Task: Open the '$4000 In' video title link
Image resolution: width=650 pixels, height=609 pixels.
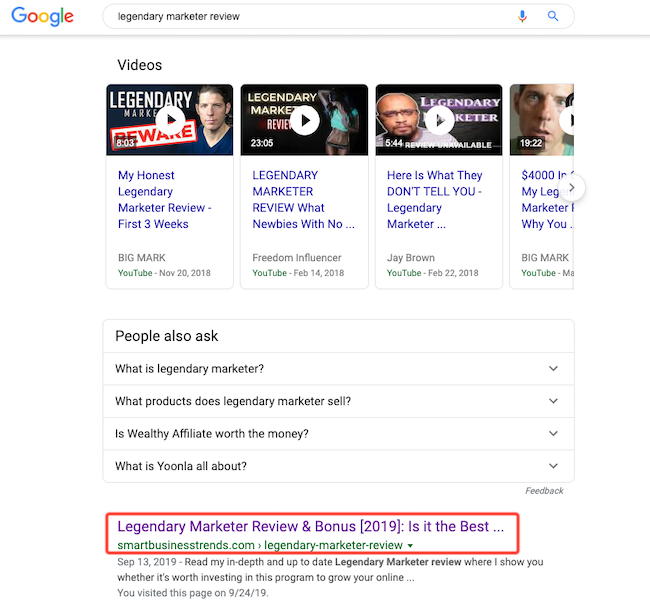Action: click(547, 199)
